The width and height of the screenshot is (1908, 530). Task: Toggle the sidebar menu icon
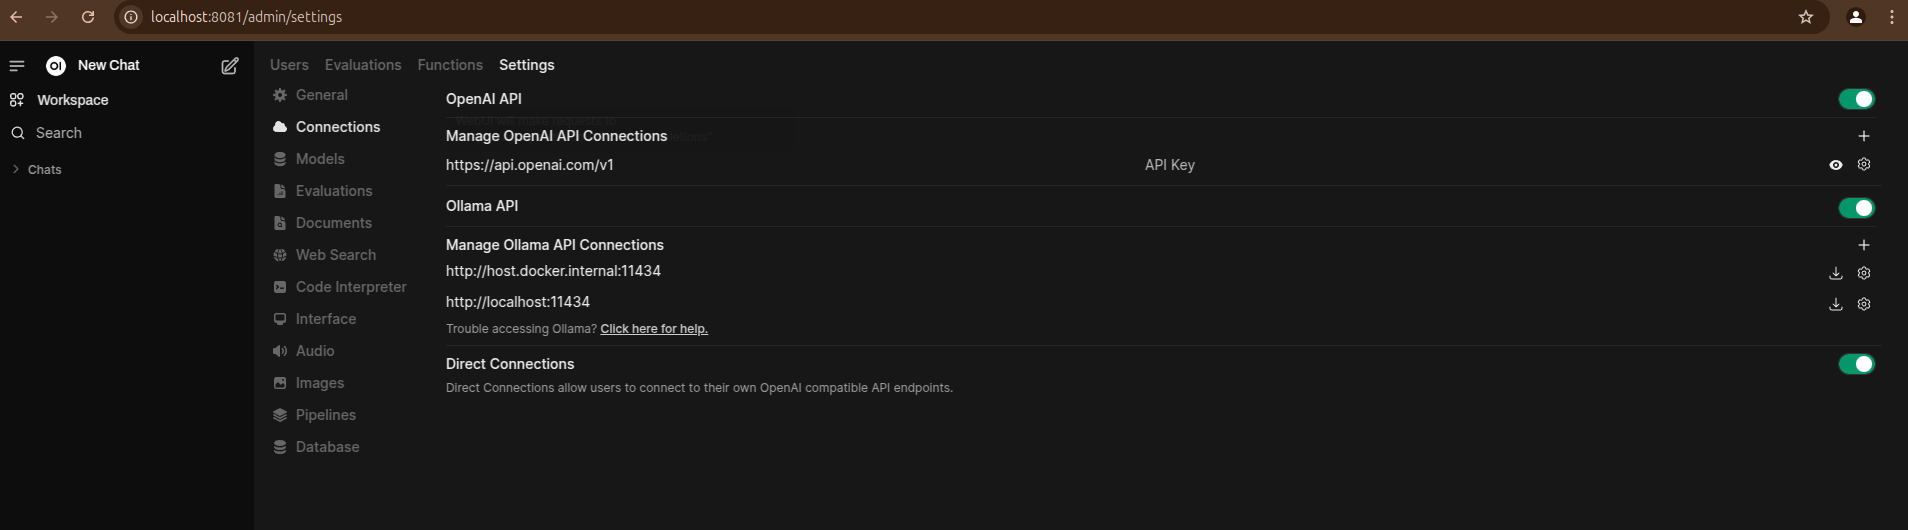(x=17, y=66)
